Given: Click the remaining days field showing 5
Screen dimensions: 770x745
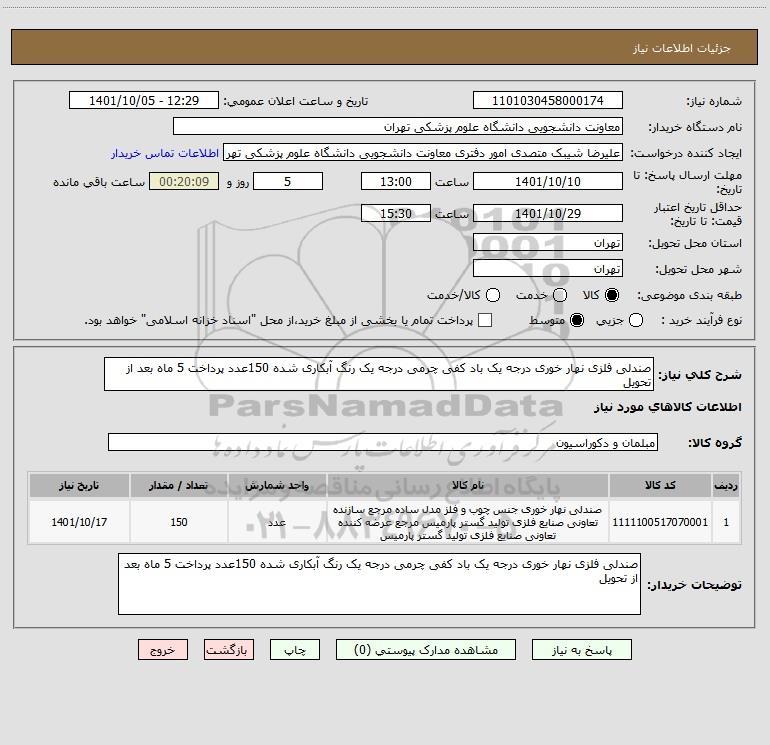Looking at the screenshot, I should pos(288,182).
